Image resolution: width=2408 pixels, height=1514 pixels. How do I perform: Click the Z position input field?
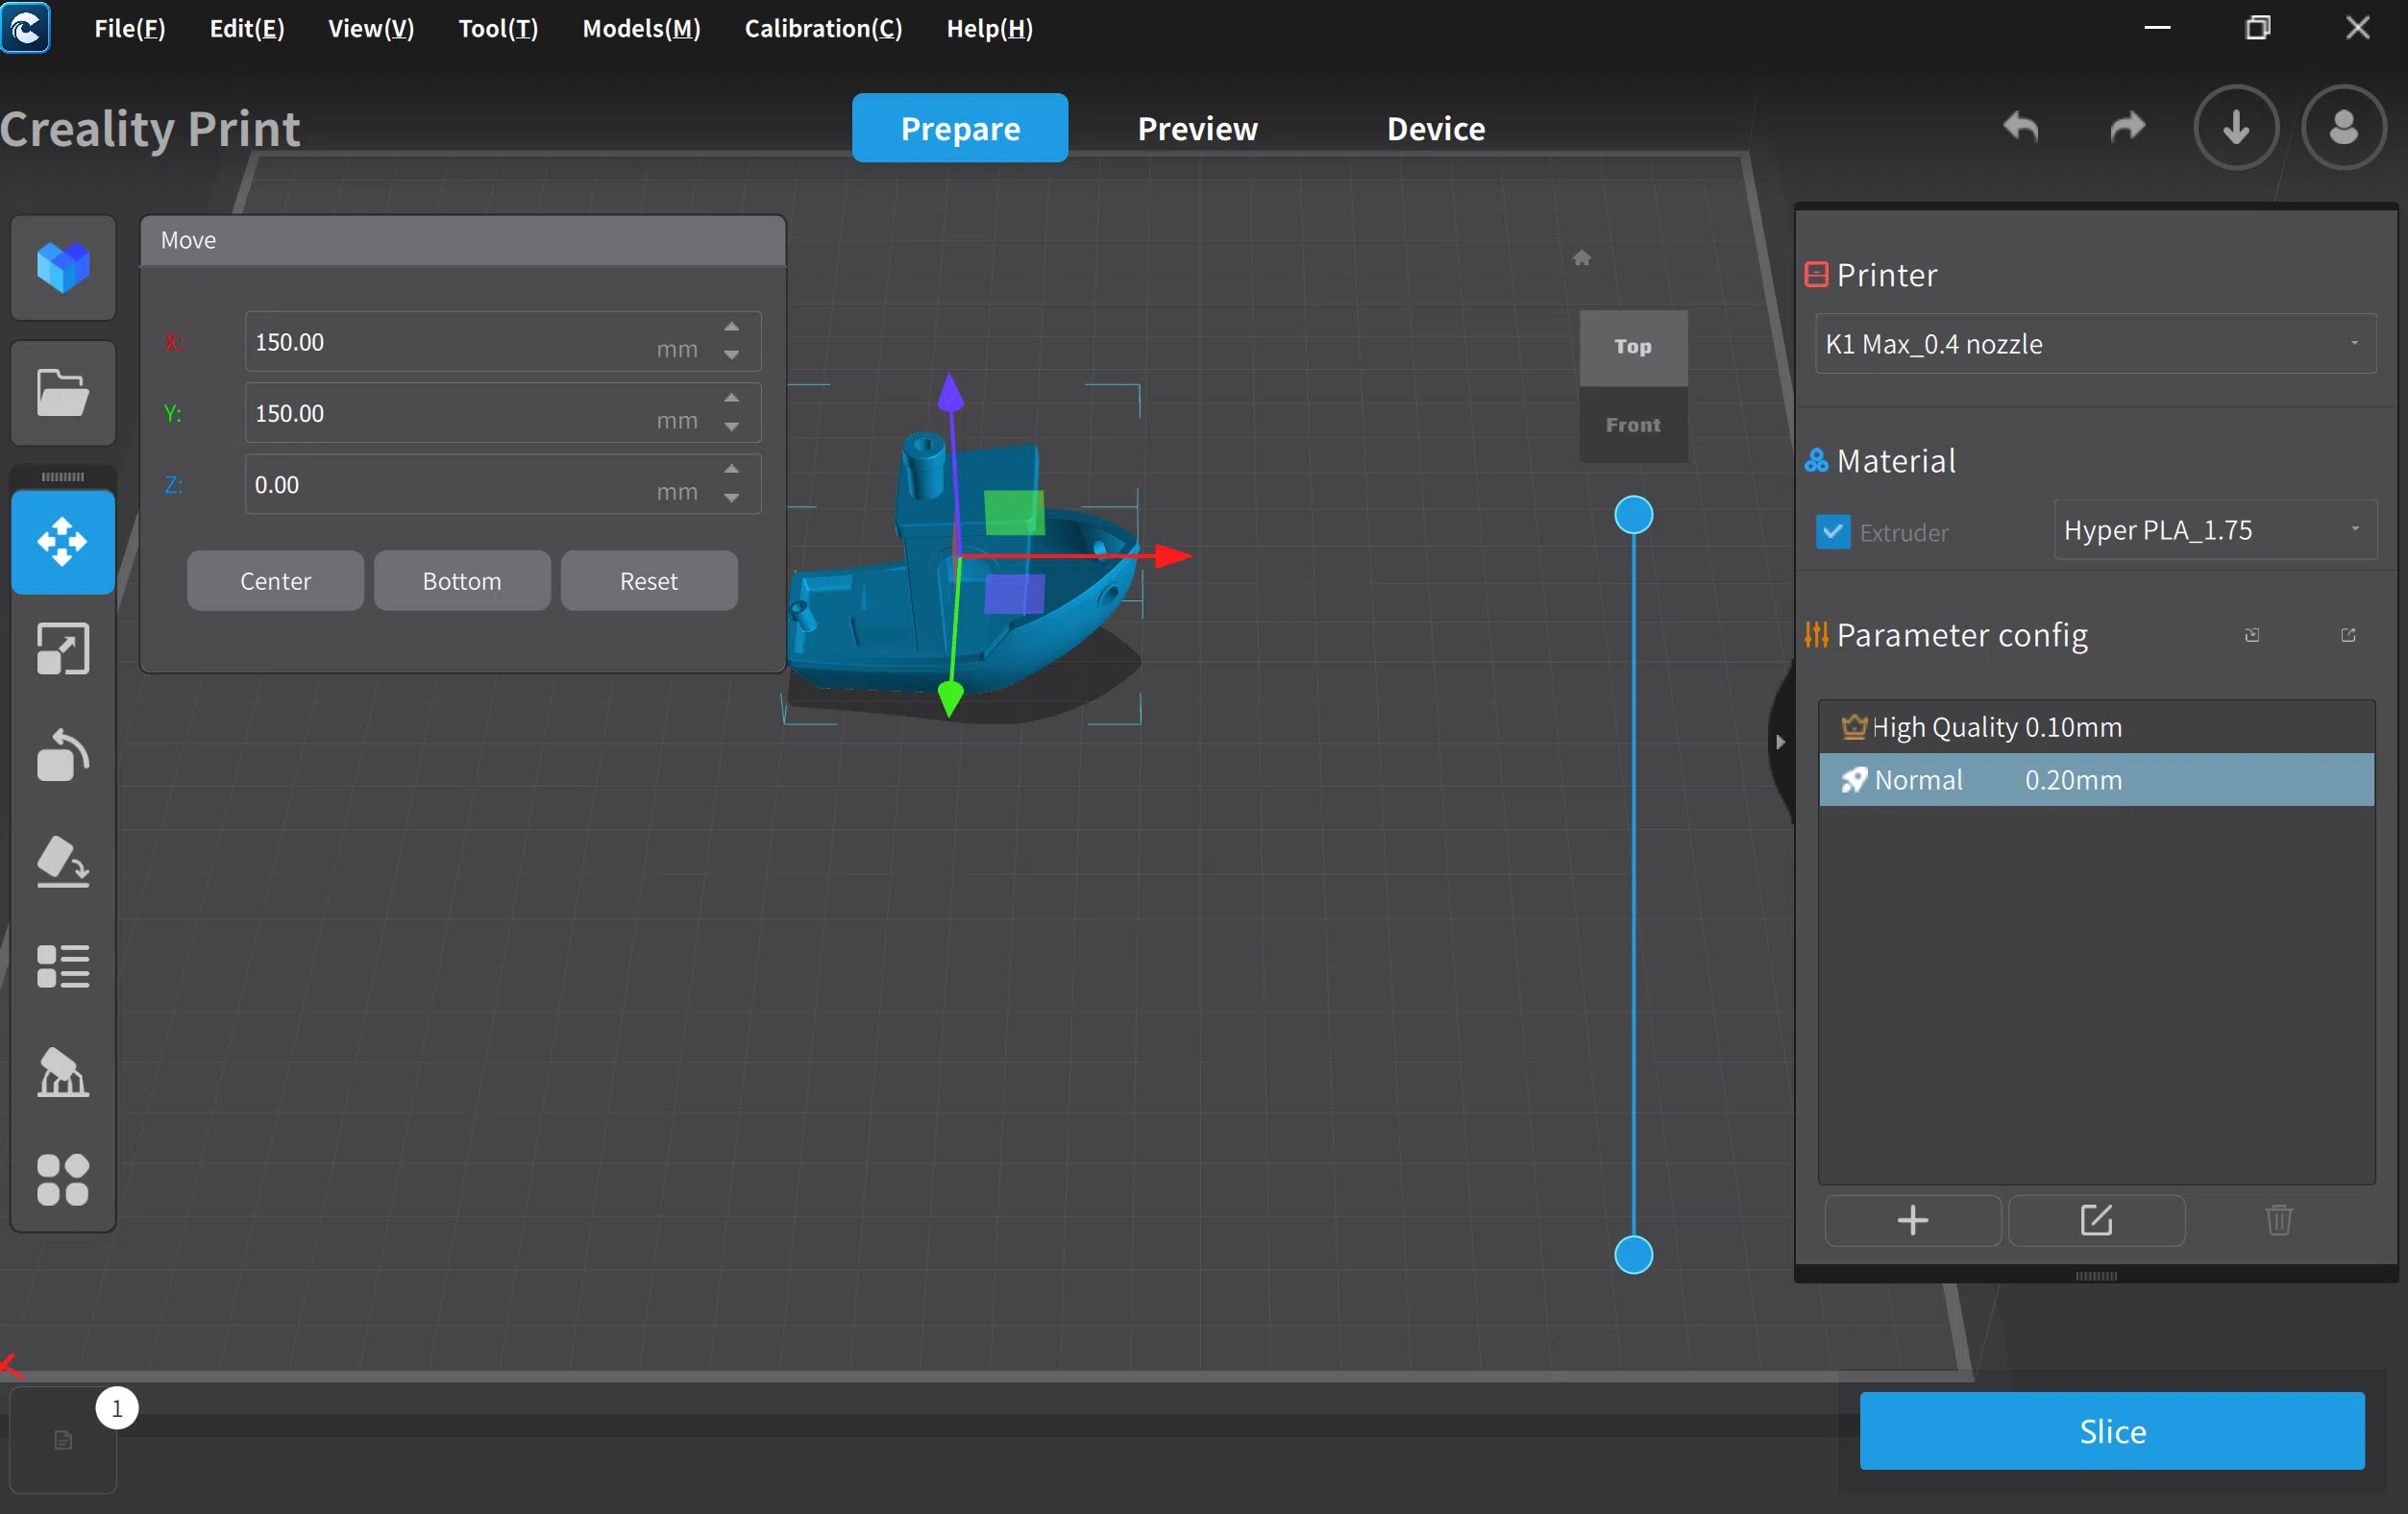click(x=502, y=485)
